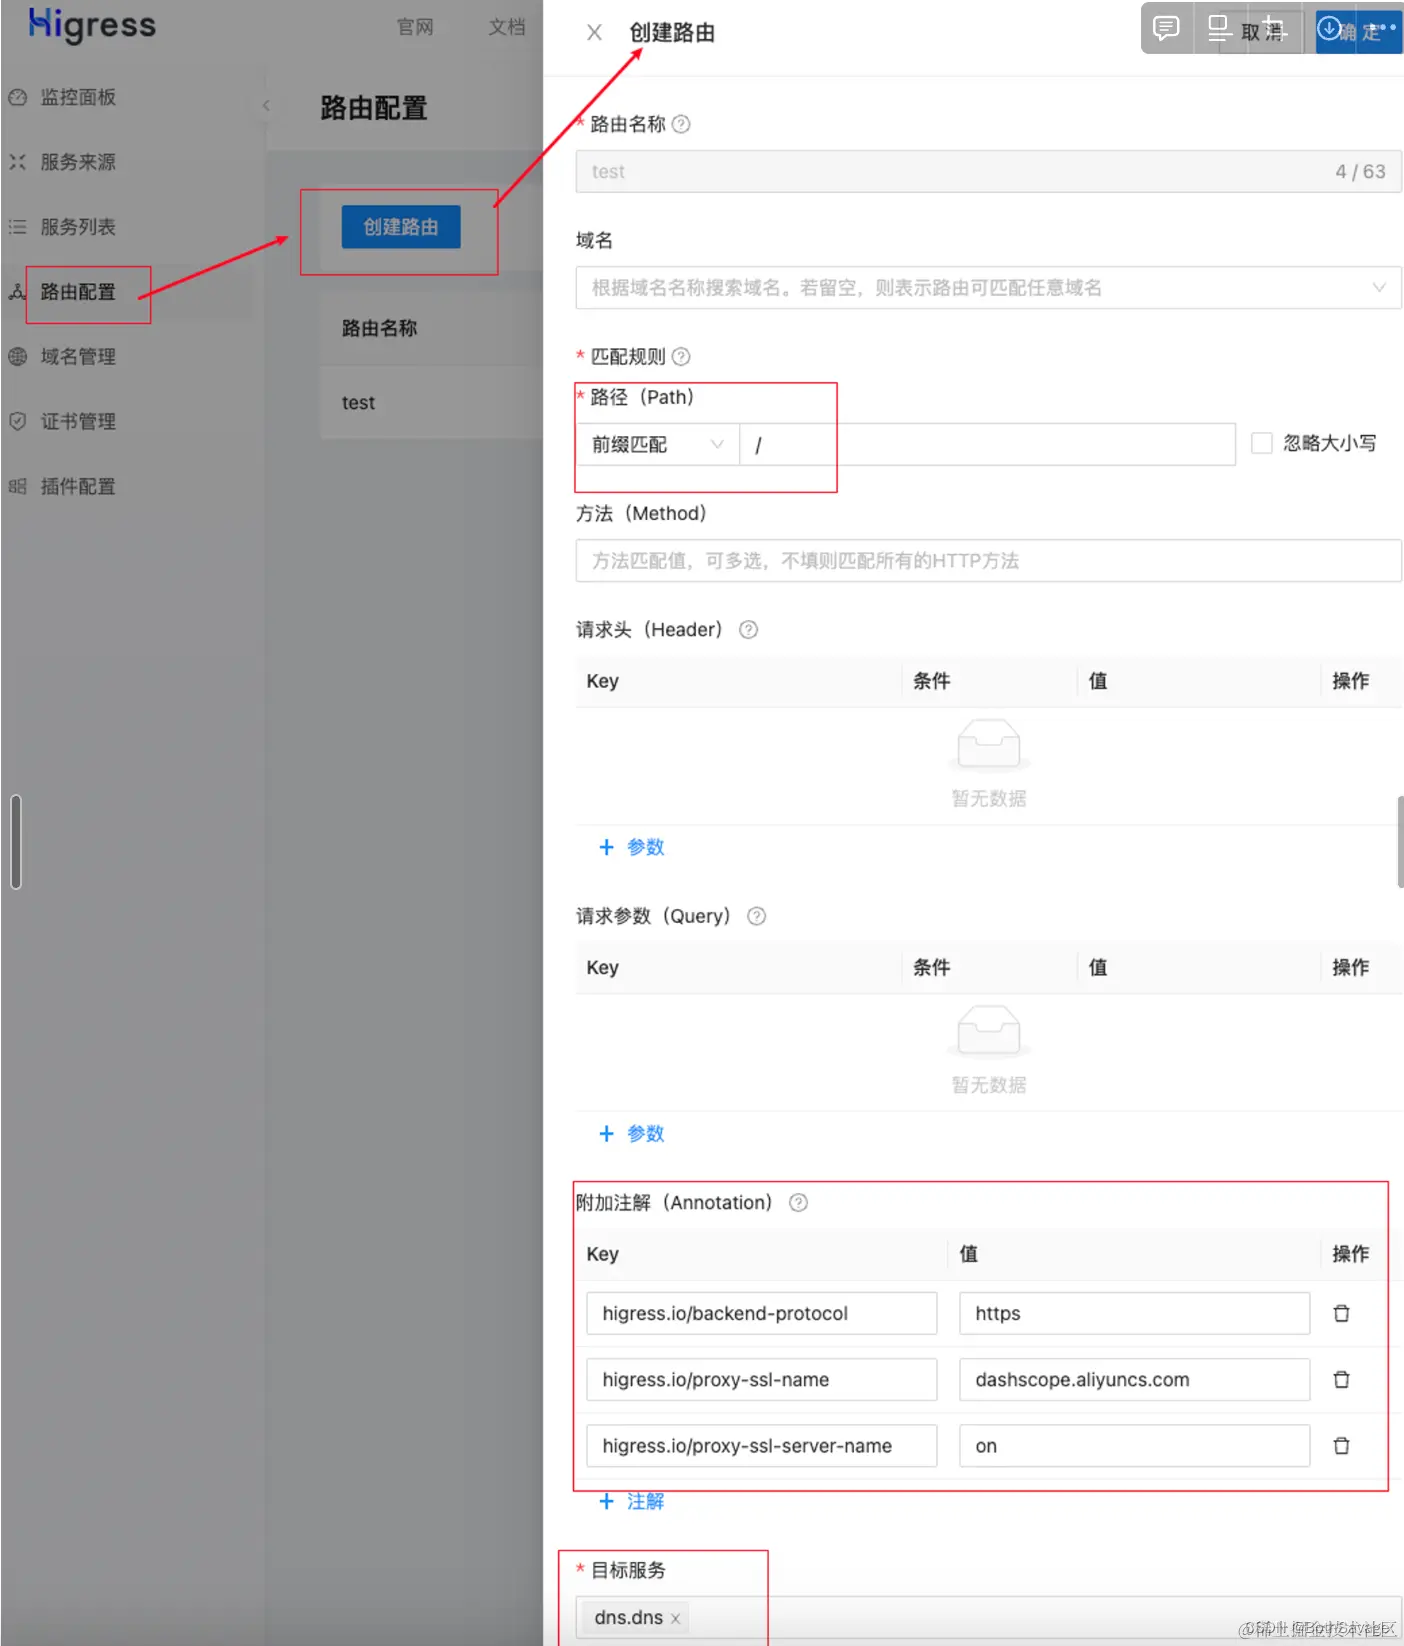The width and height of the screenshot is (1404, 1646).
Task: Click the help icon next to 路由名称
Action: (681, 124)
